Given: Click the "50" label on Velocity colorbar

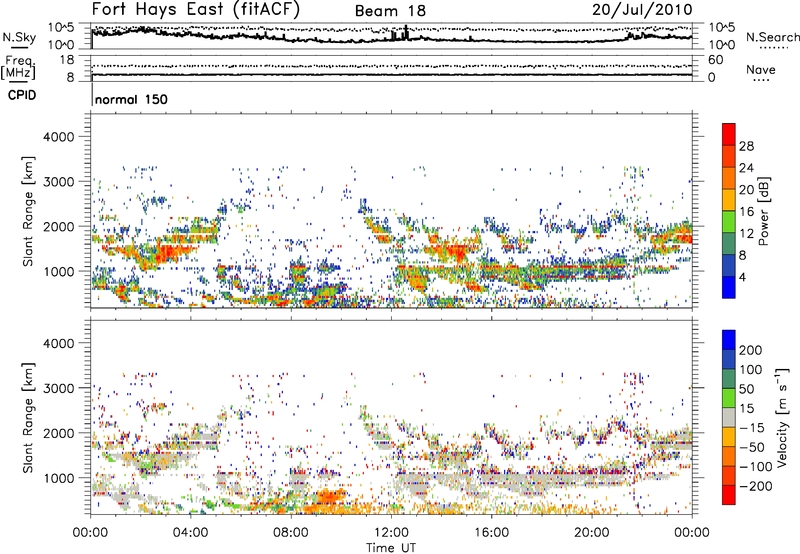Looking at the screenshot, I should [x=746, y=389].
